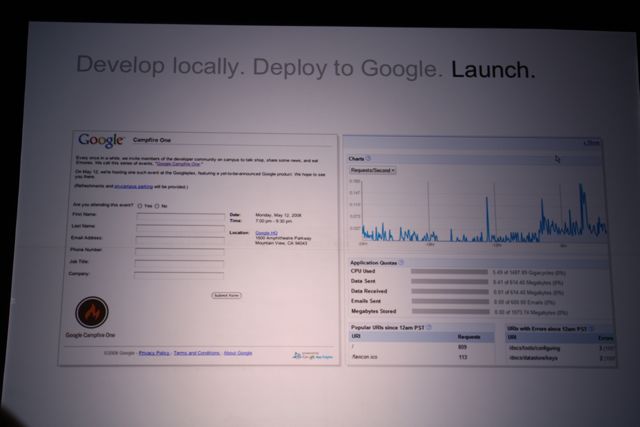Click the /docs/datastore/keys error URI
640x427 pixels.
click(x=533, y=358)
